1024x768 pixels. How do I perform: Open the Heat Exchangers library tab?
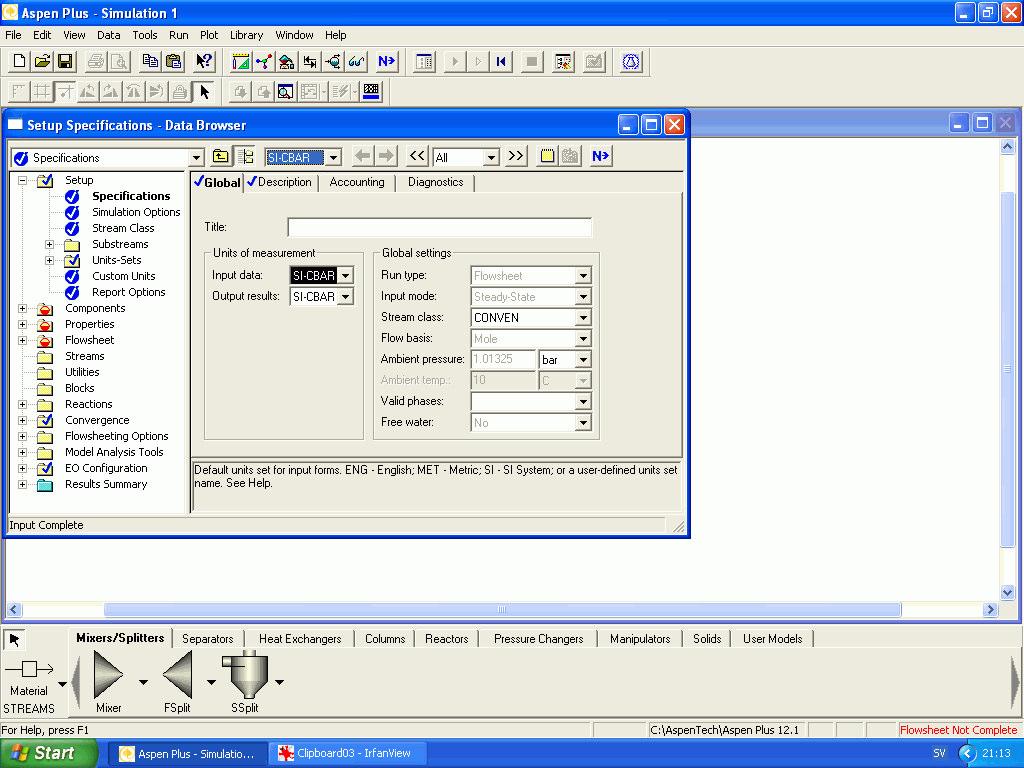click(300, 639)
